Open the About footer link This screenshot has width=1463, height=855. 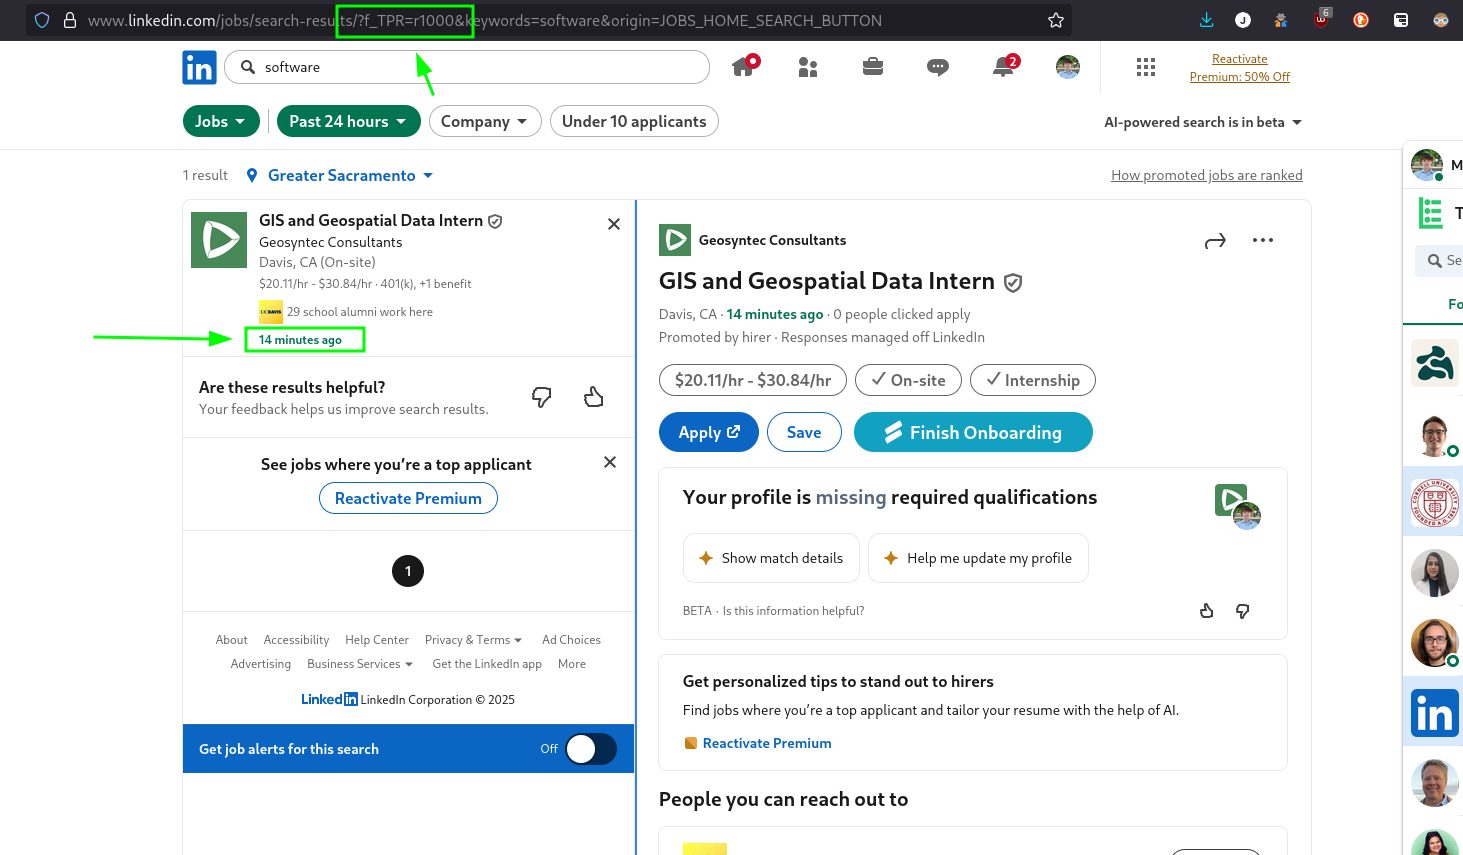coord(231,640)
